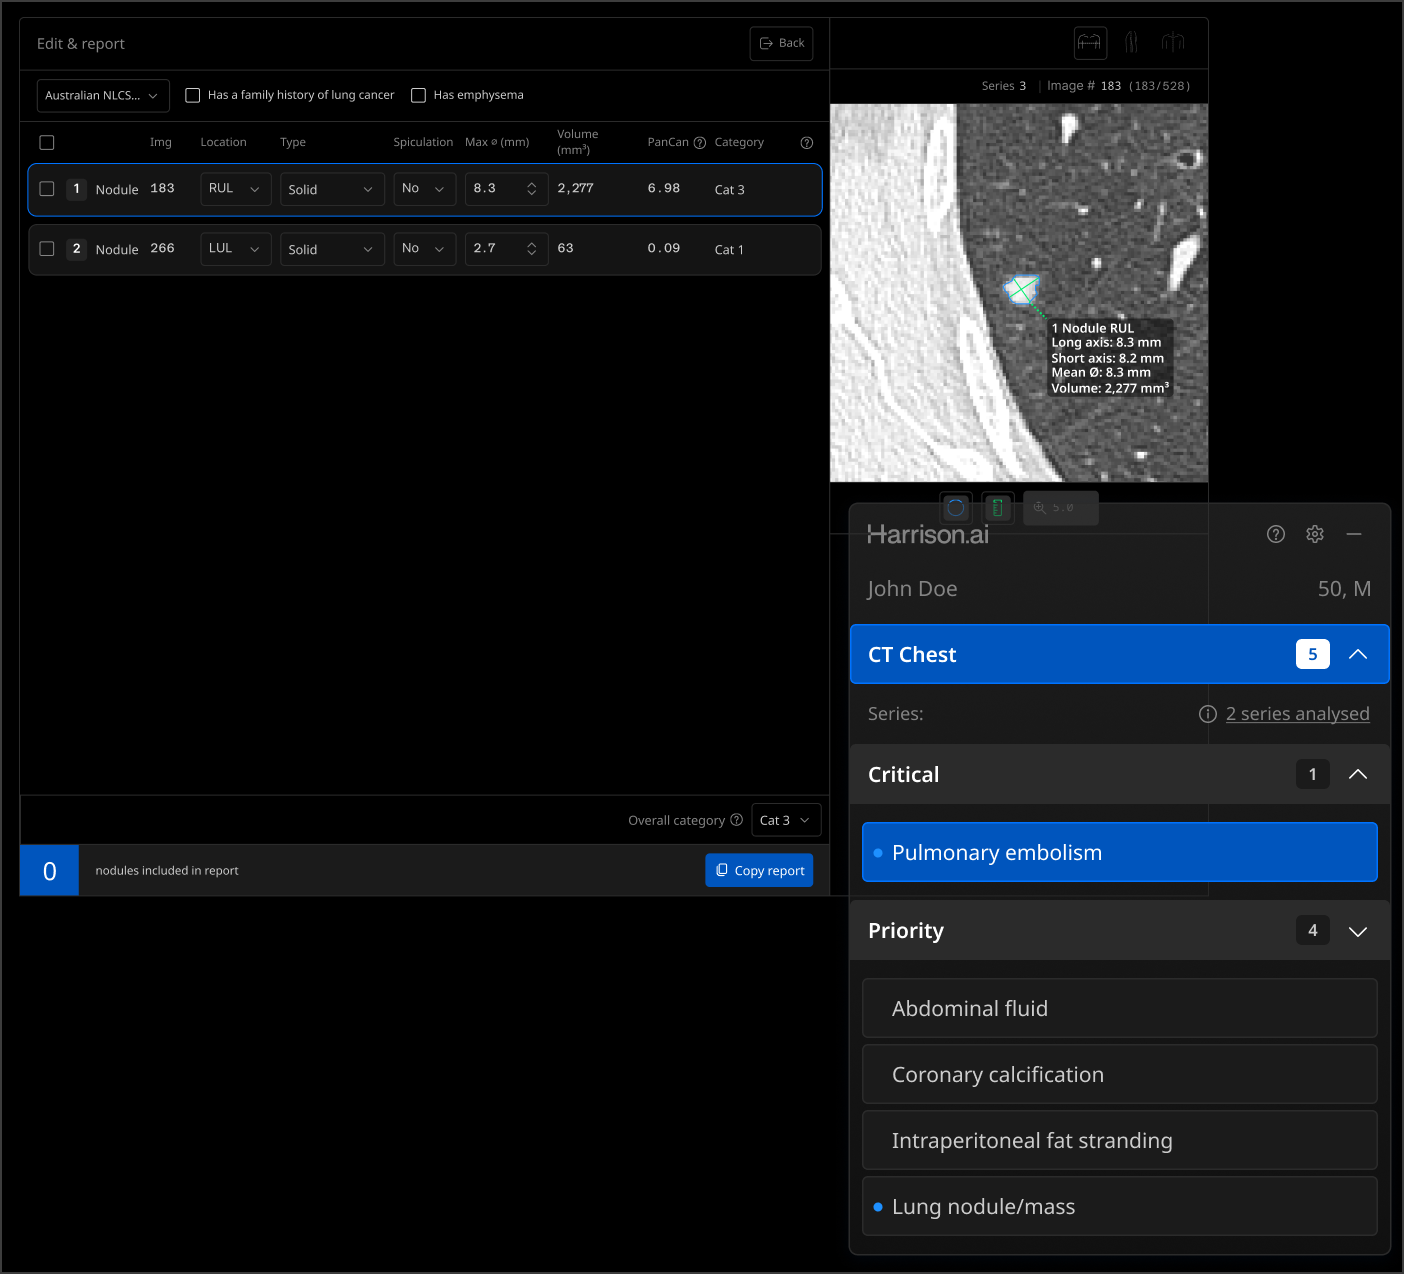
Task: Check Has a family history of lung cancer
Action: point(192,95)
